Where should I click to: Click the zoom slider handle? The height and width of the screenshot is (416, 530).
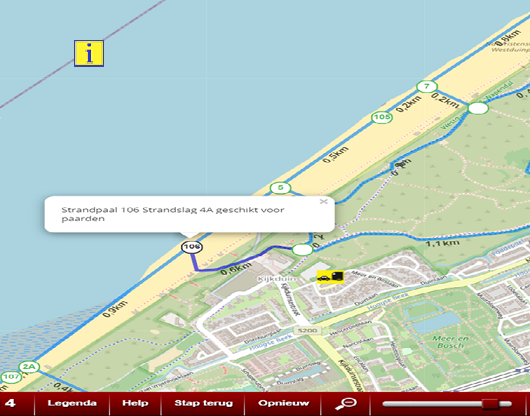pyautogui.click(x=490, y=403)
